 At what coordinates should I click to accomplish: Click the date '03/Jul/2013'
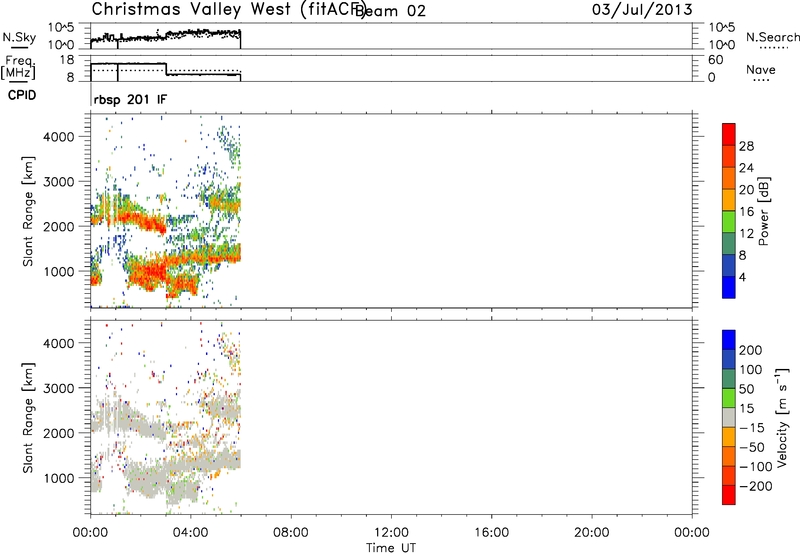point(642,10)
